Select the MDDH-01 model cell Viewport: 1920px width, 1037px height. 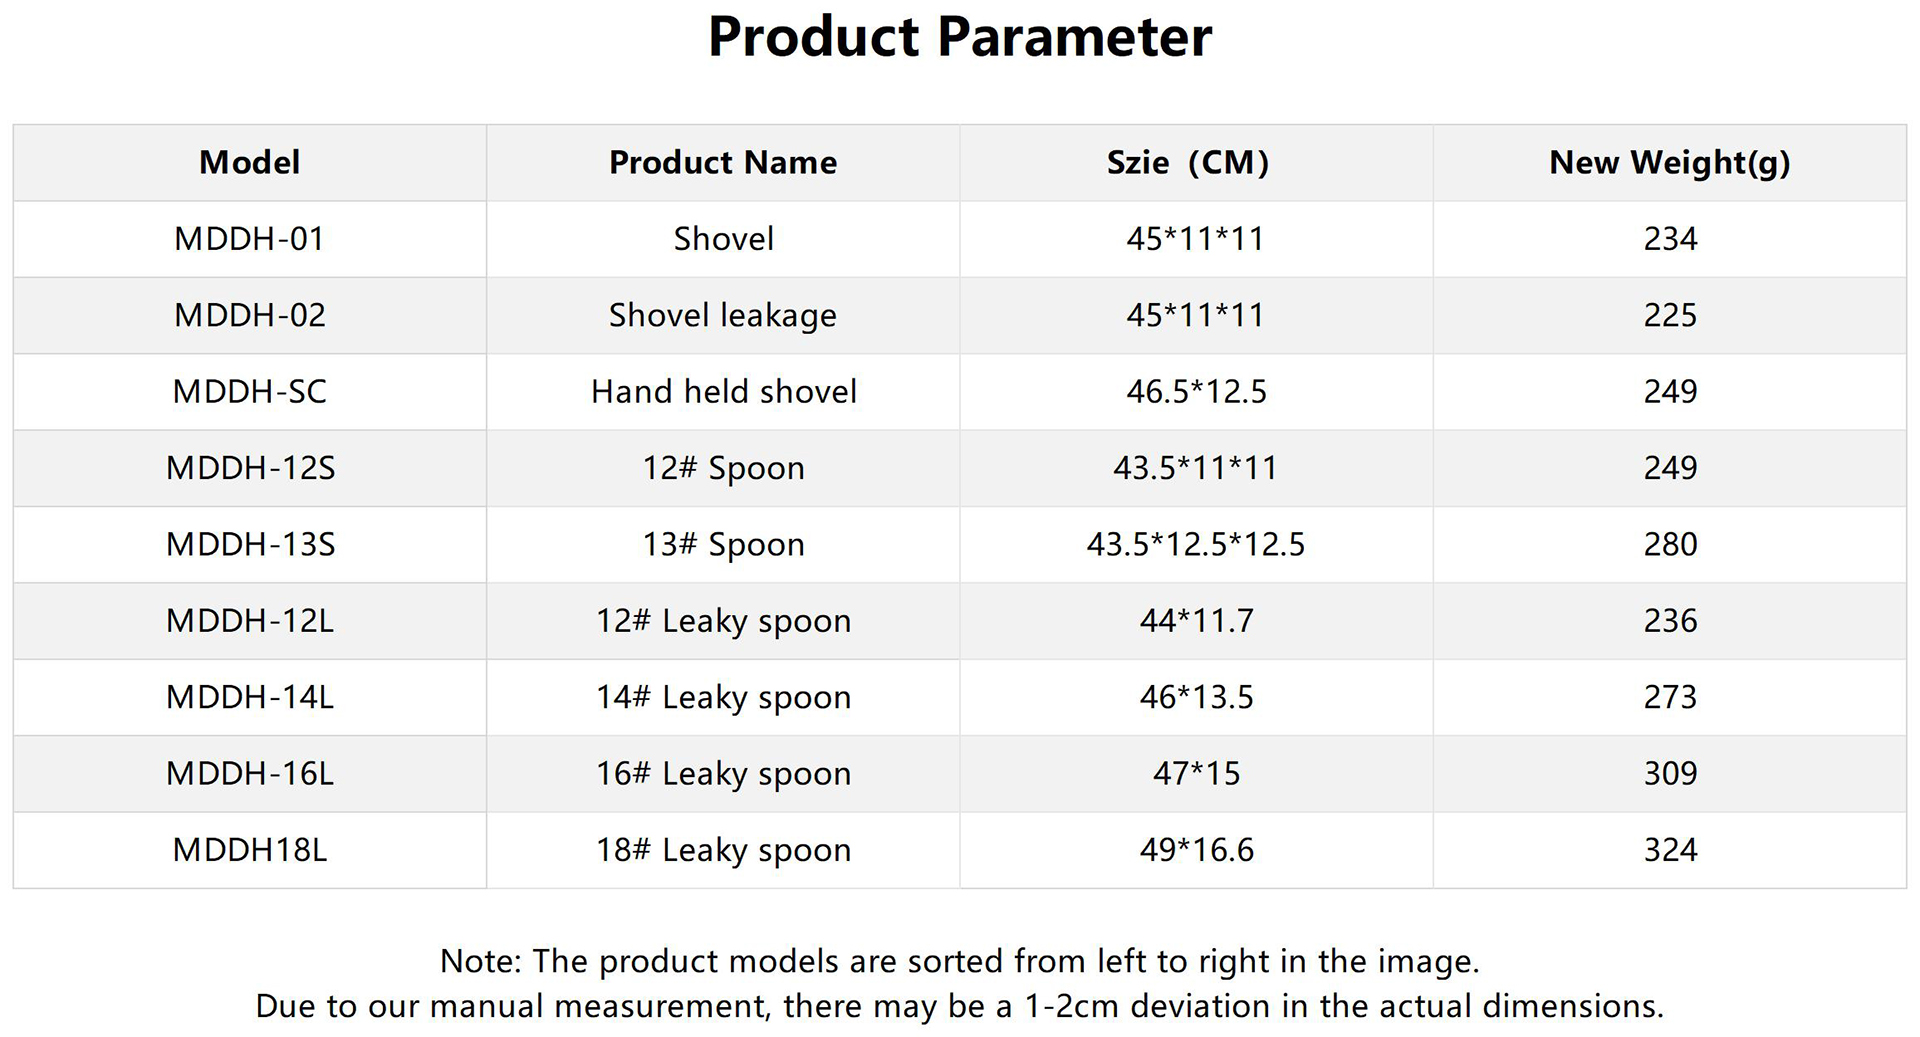[x=249, y=239]
